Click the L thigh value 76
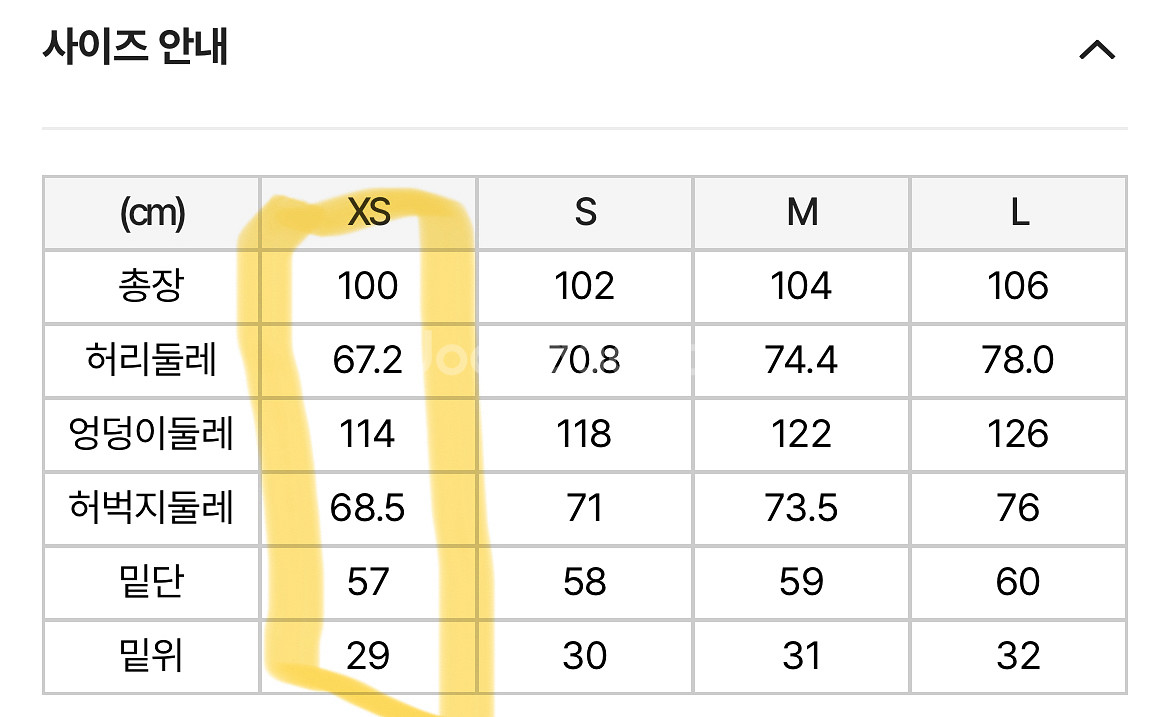Screen dimensions: 1170x717 coord(1018,508)
